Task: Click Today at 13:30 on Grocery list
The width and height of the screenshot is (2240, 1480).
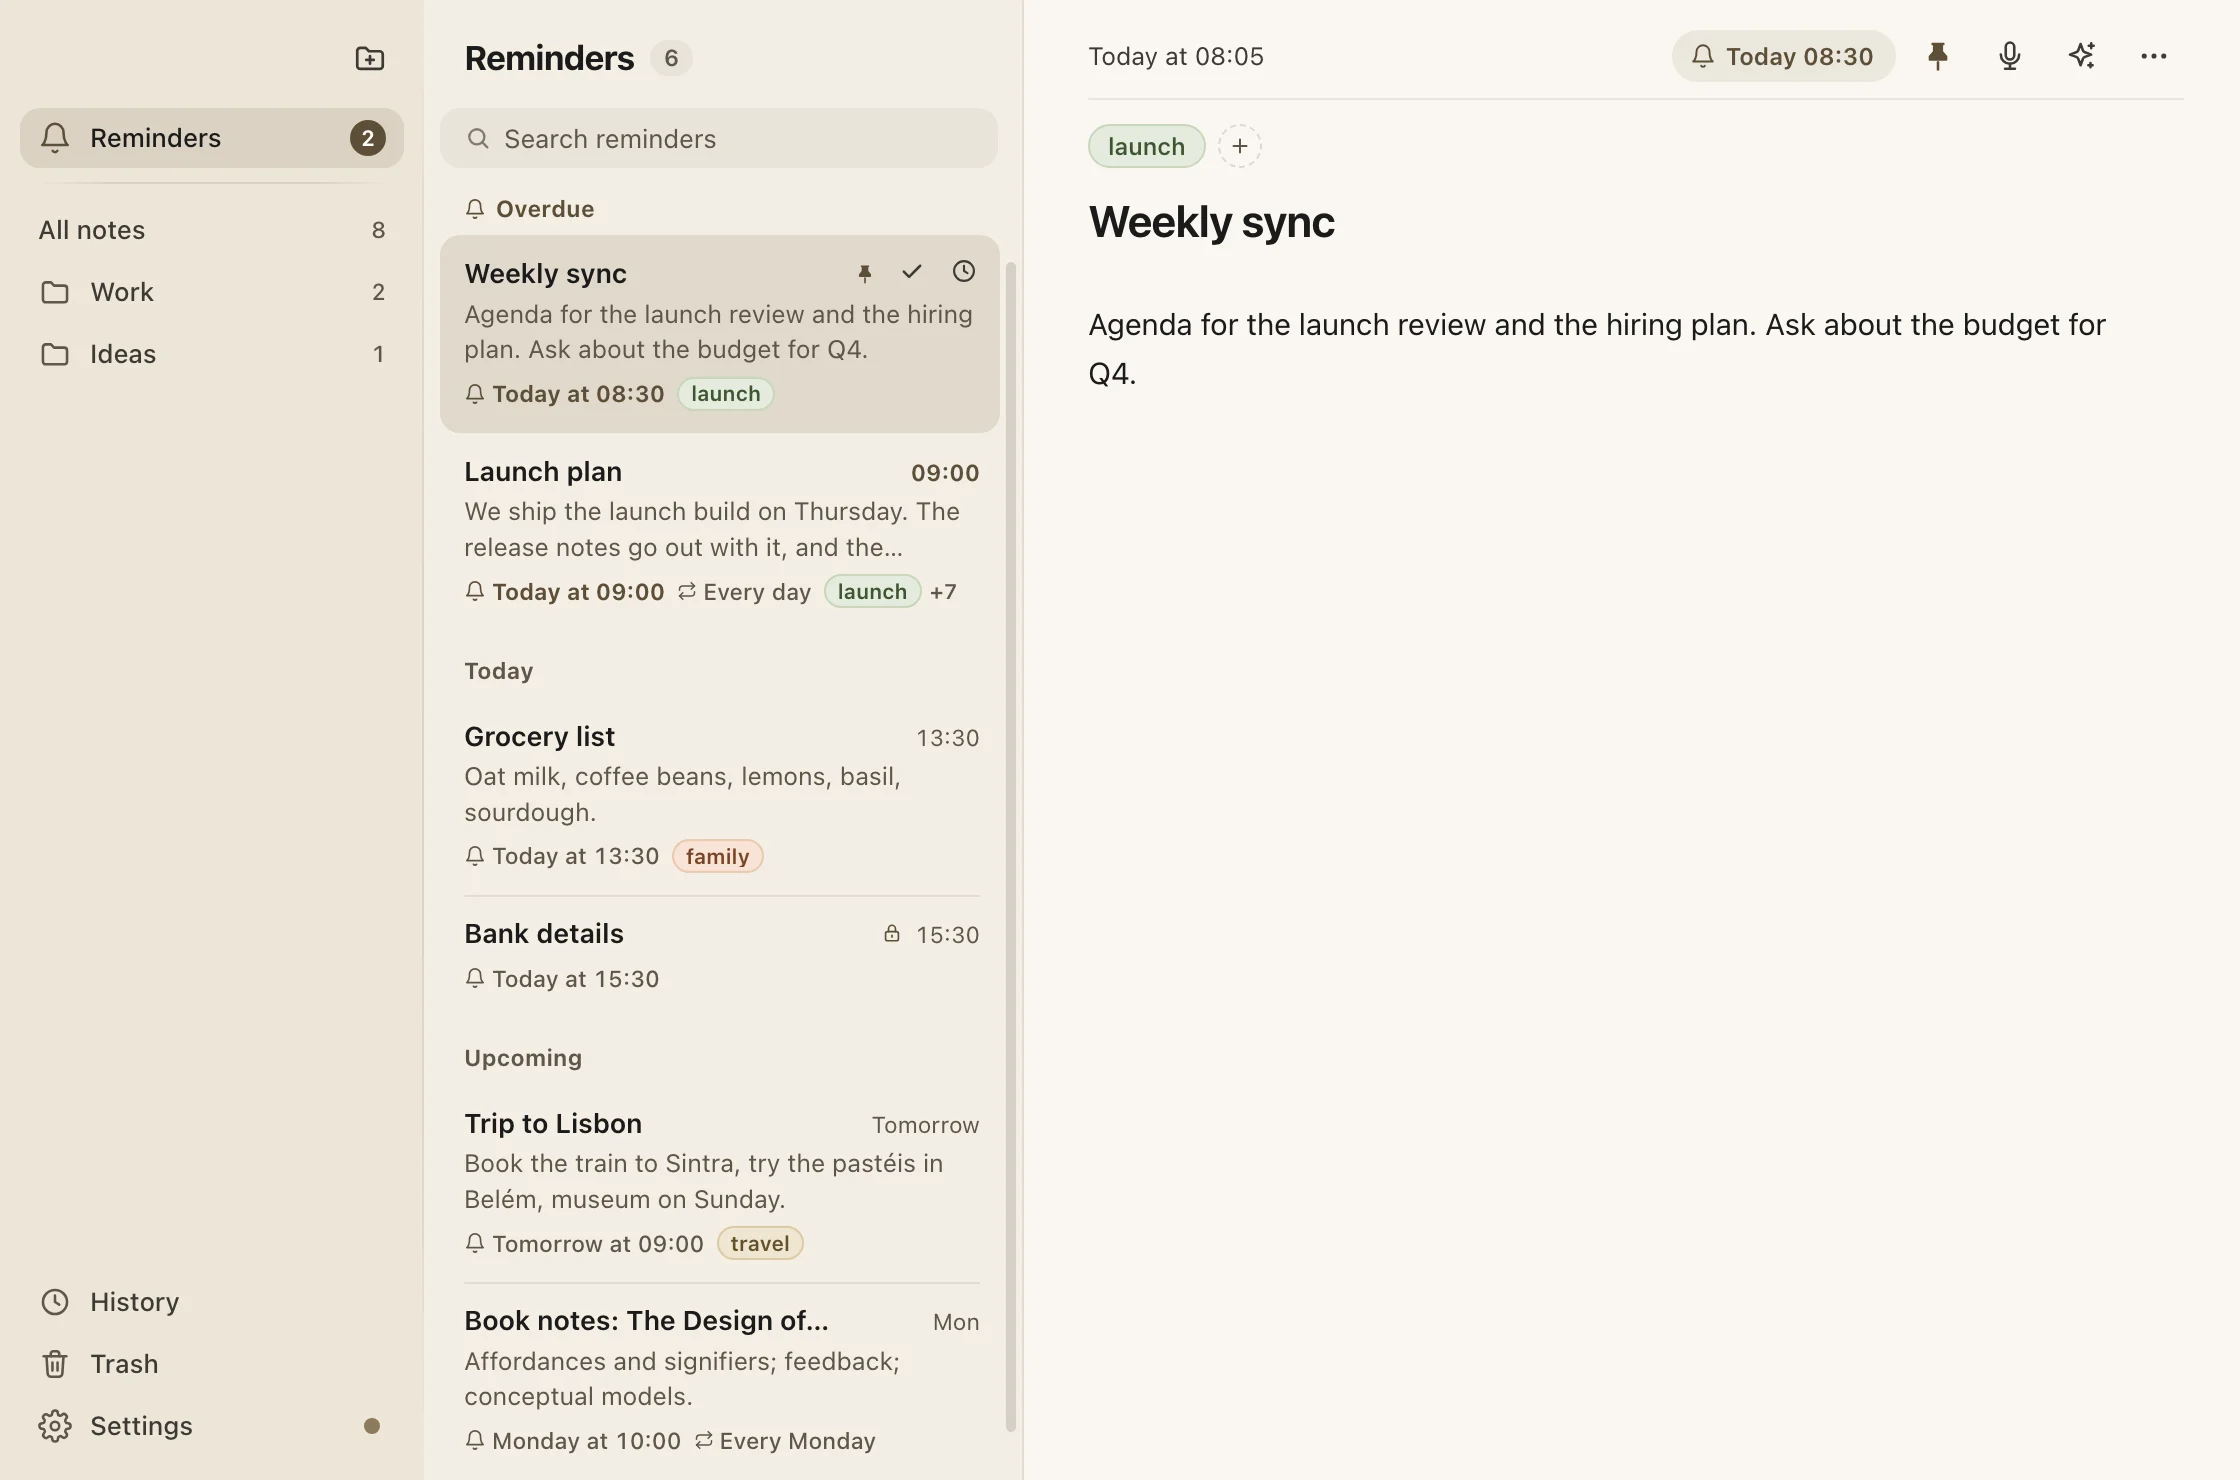Action: click(x=563, y=856)
